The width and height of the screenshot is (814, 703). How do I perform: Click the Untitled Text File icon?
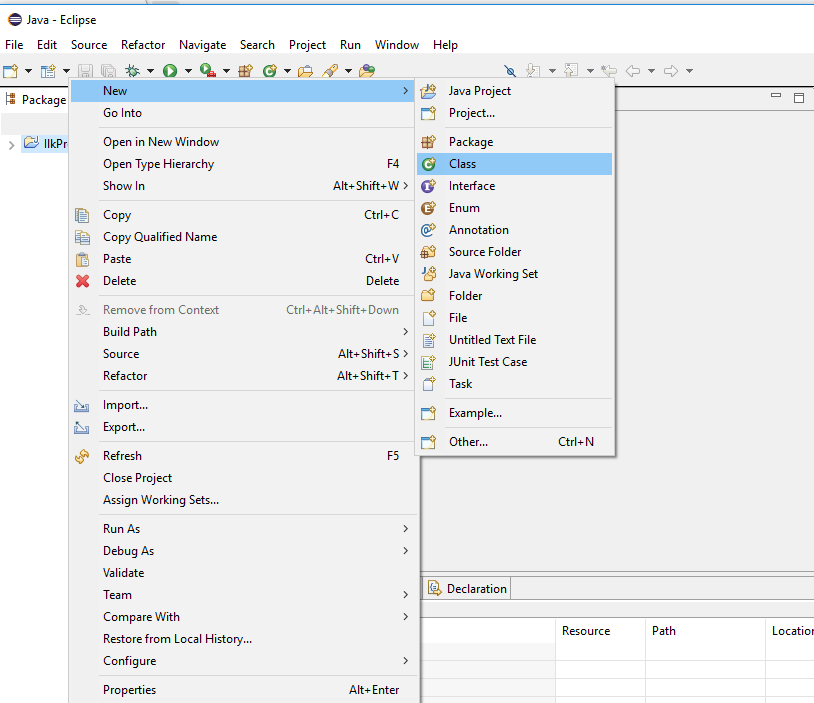coord(428,340)
